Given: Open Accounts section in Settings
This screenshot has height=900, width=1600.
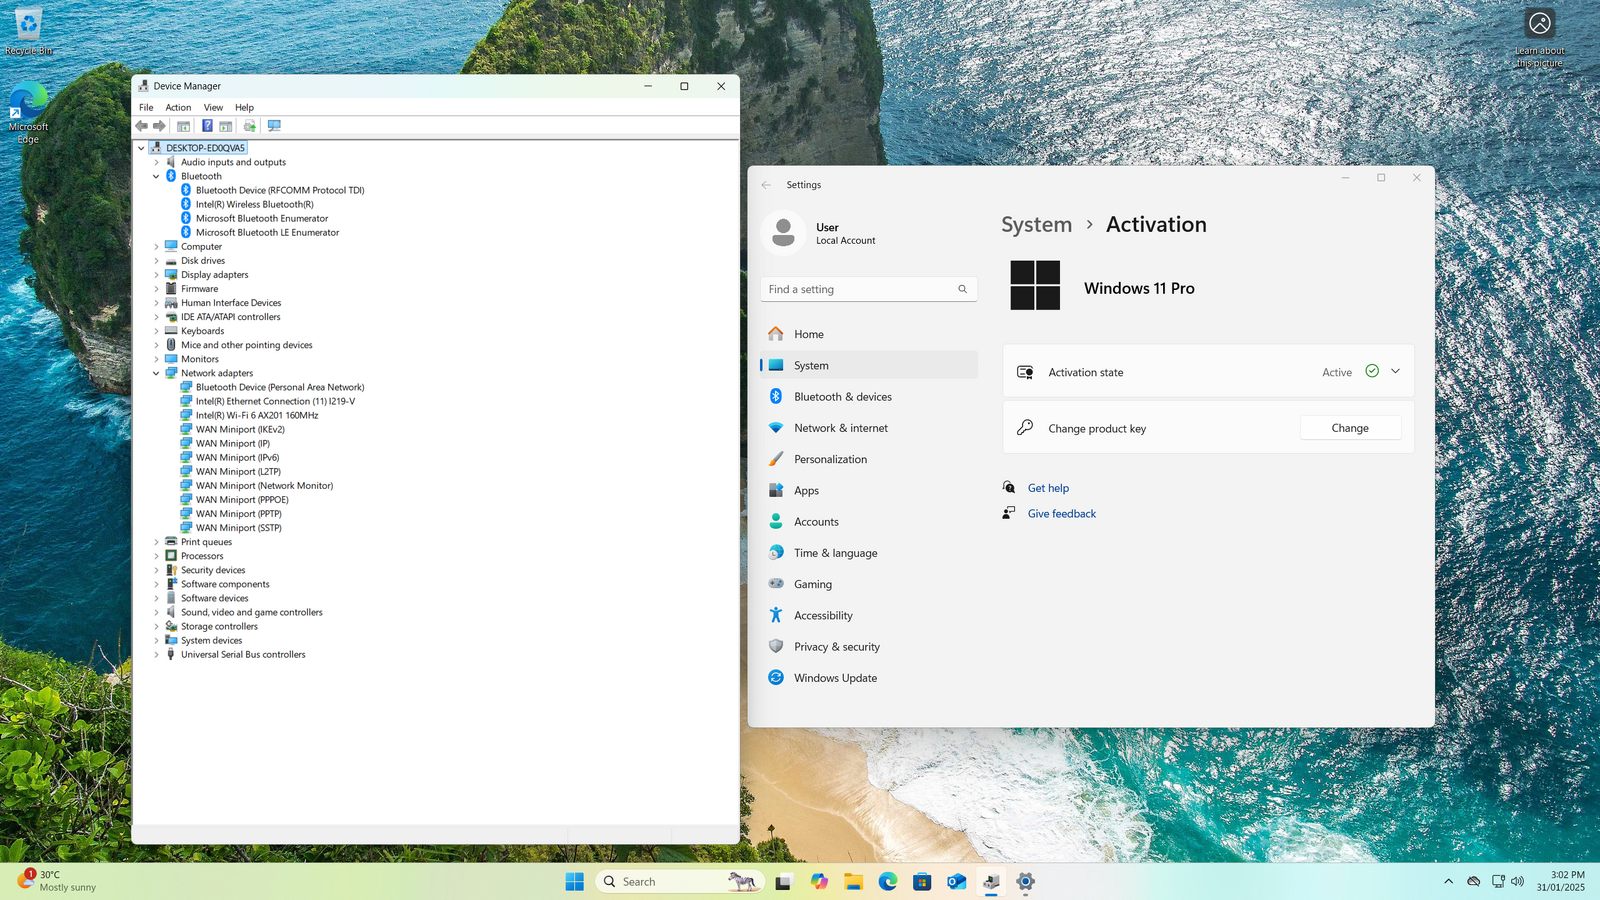Looking at the screenshot, I should coord(869,522).
